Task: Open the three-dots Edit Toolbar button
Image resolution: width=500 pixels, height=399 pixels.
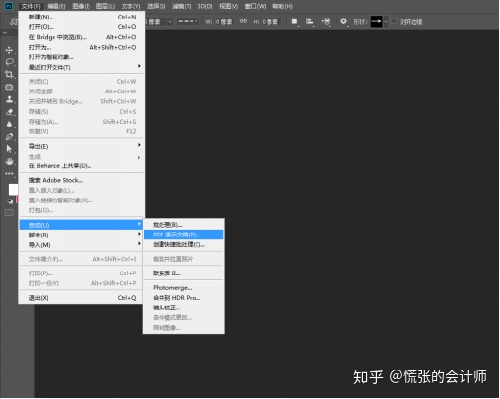Action: pos(9,173)
